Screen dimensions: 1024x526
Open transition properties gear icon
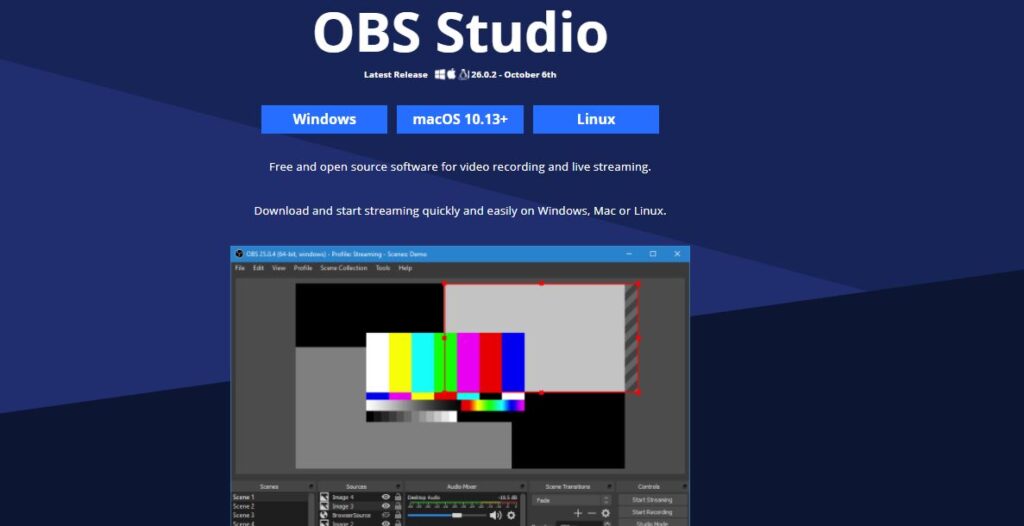pos(605,513)
